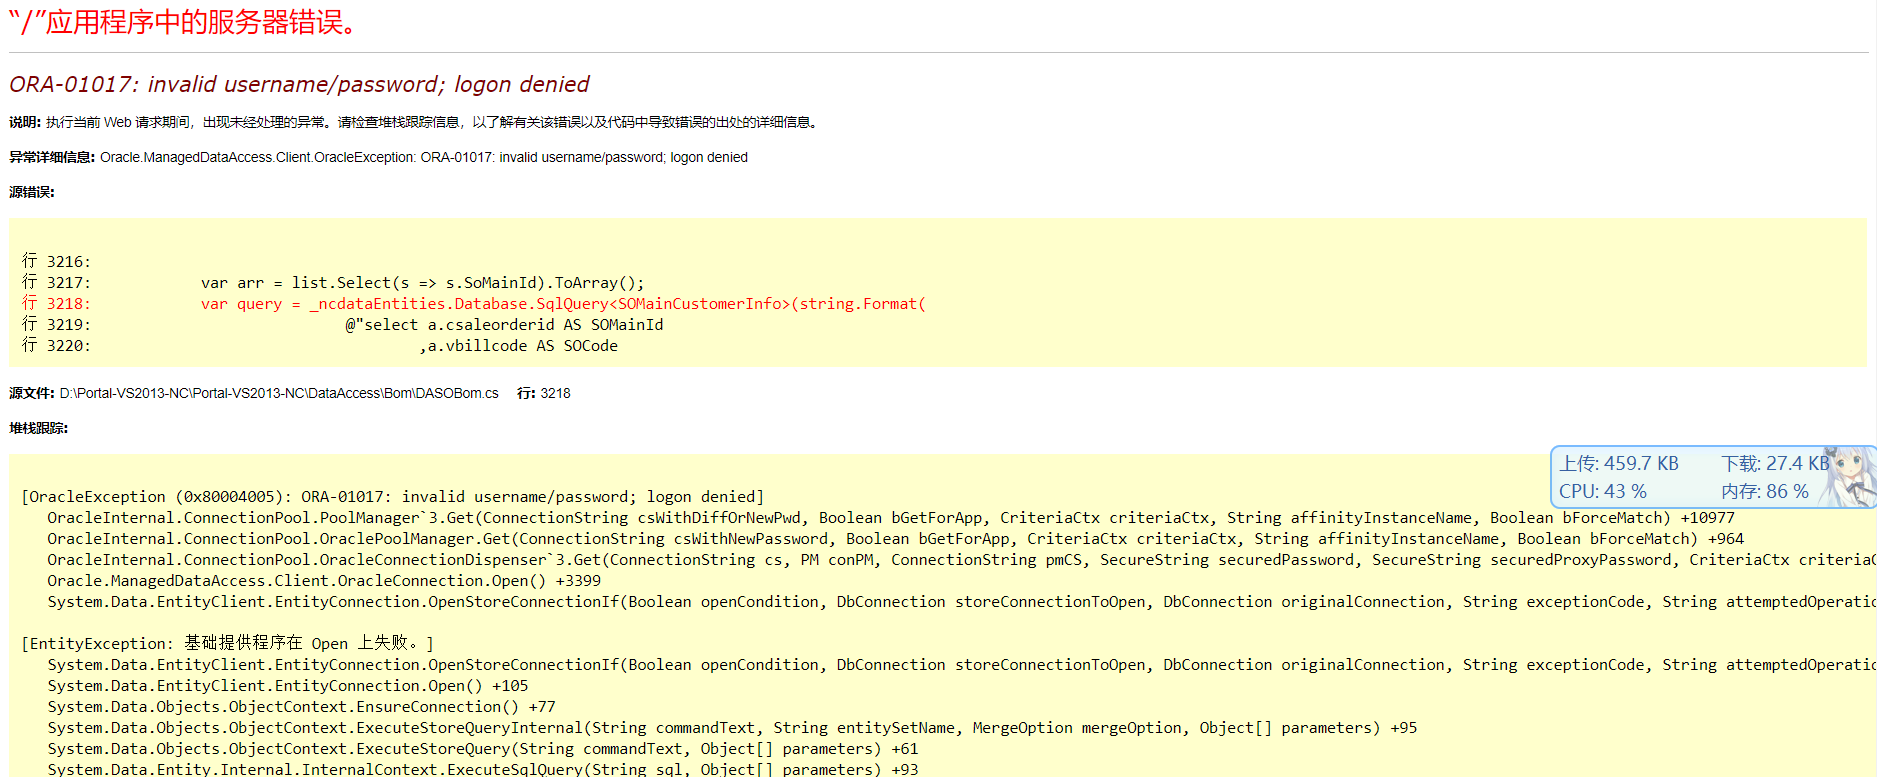Image resolution: width=1877 pixels, height=777 pixels.
Task: Click the InternalContext.ExecuteSqlQuery stack trace line
Action: tap(482, 769)
